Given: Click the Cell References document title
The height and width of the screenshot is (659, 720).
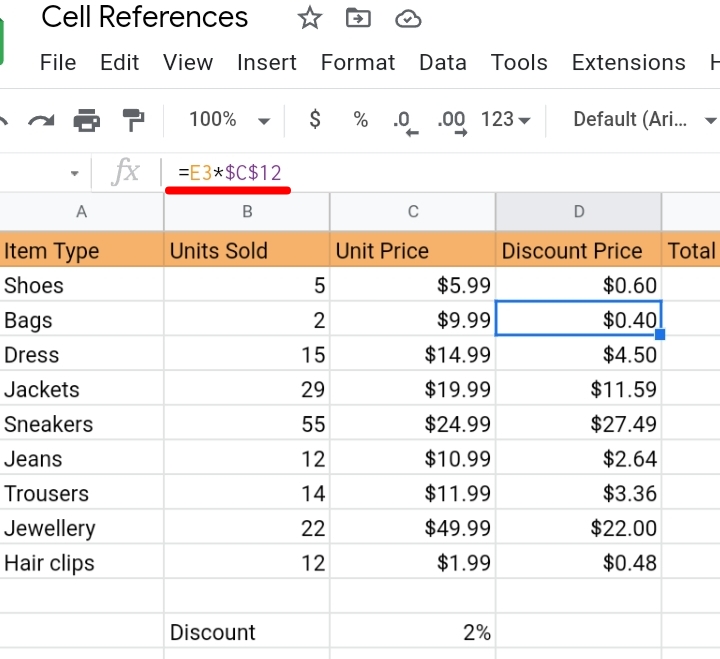Looking at the screenshot, I should click(145, 17).
